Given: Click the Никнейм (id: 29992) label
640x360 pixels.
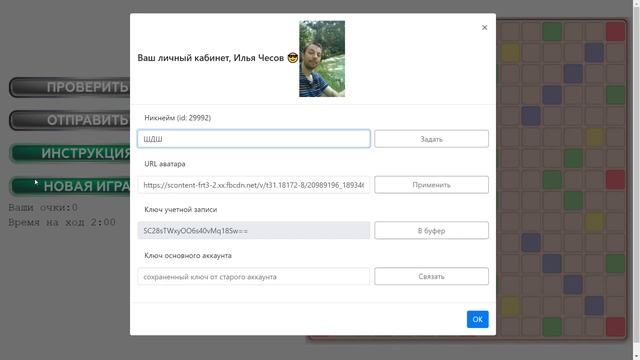Looking at the screenshot, I should click(178, 118).
